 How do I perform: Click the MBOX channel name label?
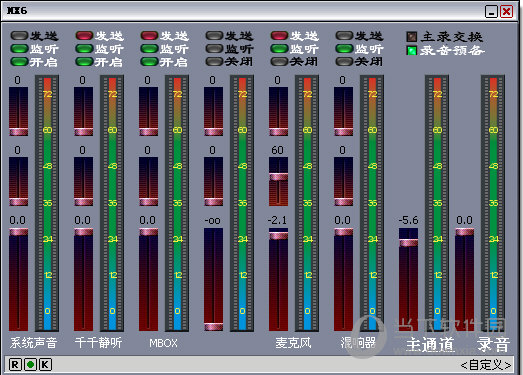click(163, 343)
